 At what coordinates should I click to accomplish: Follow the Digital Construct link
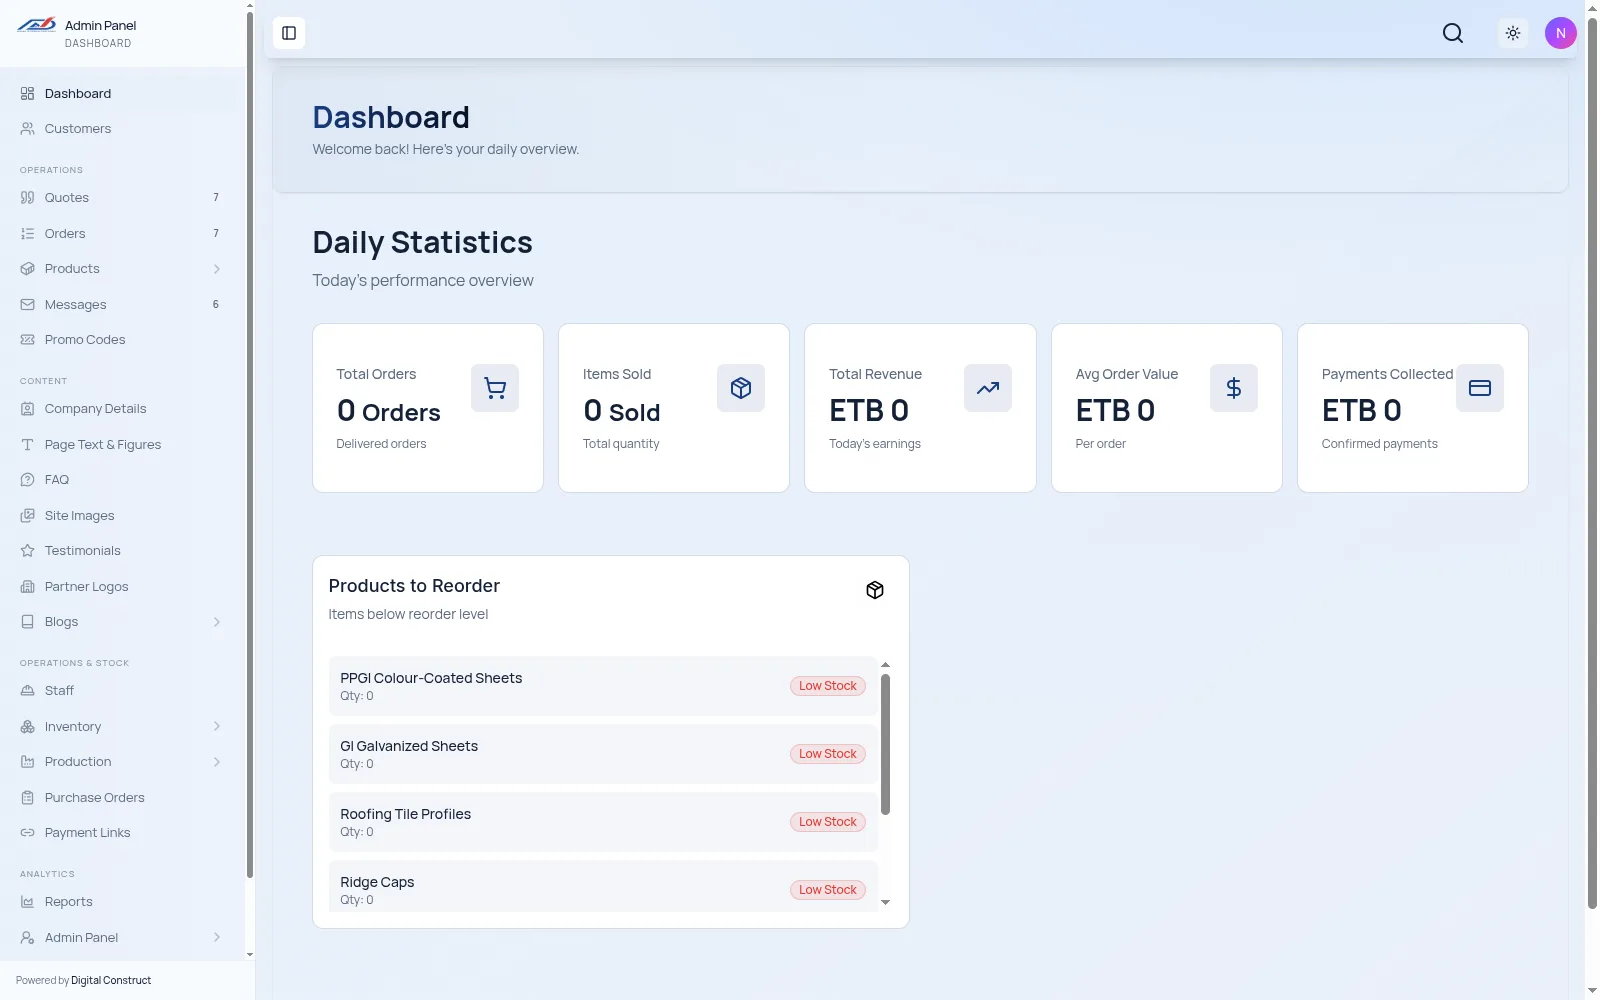tap(111, 981)
